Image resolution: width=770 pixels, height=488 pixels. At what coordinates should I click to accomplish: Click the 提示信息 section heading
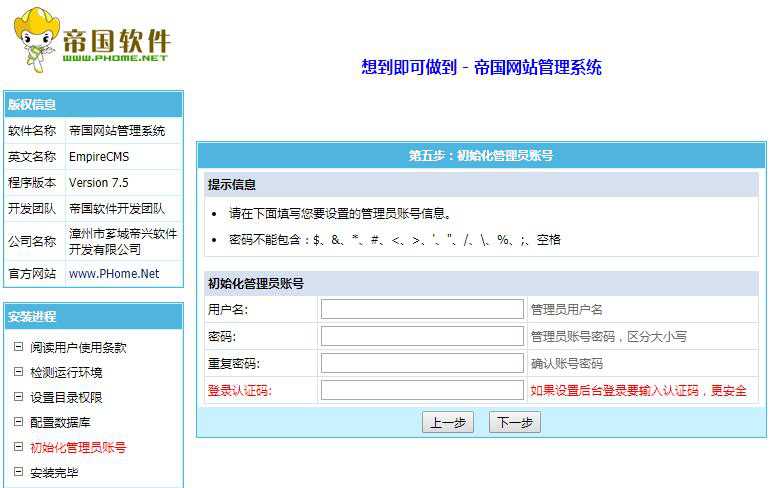pos(232,185)
